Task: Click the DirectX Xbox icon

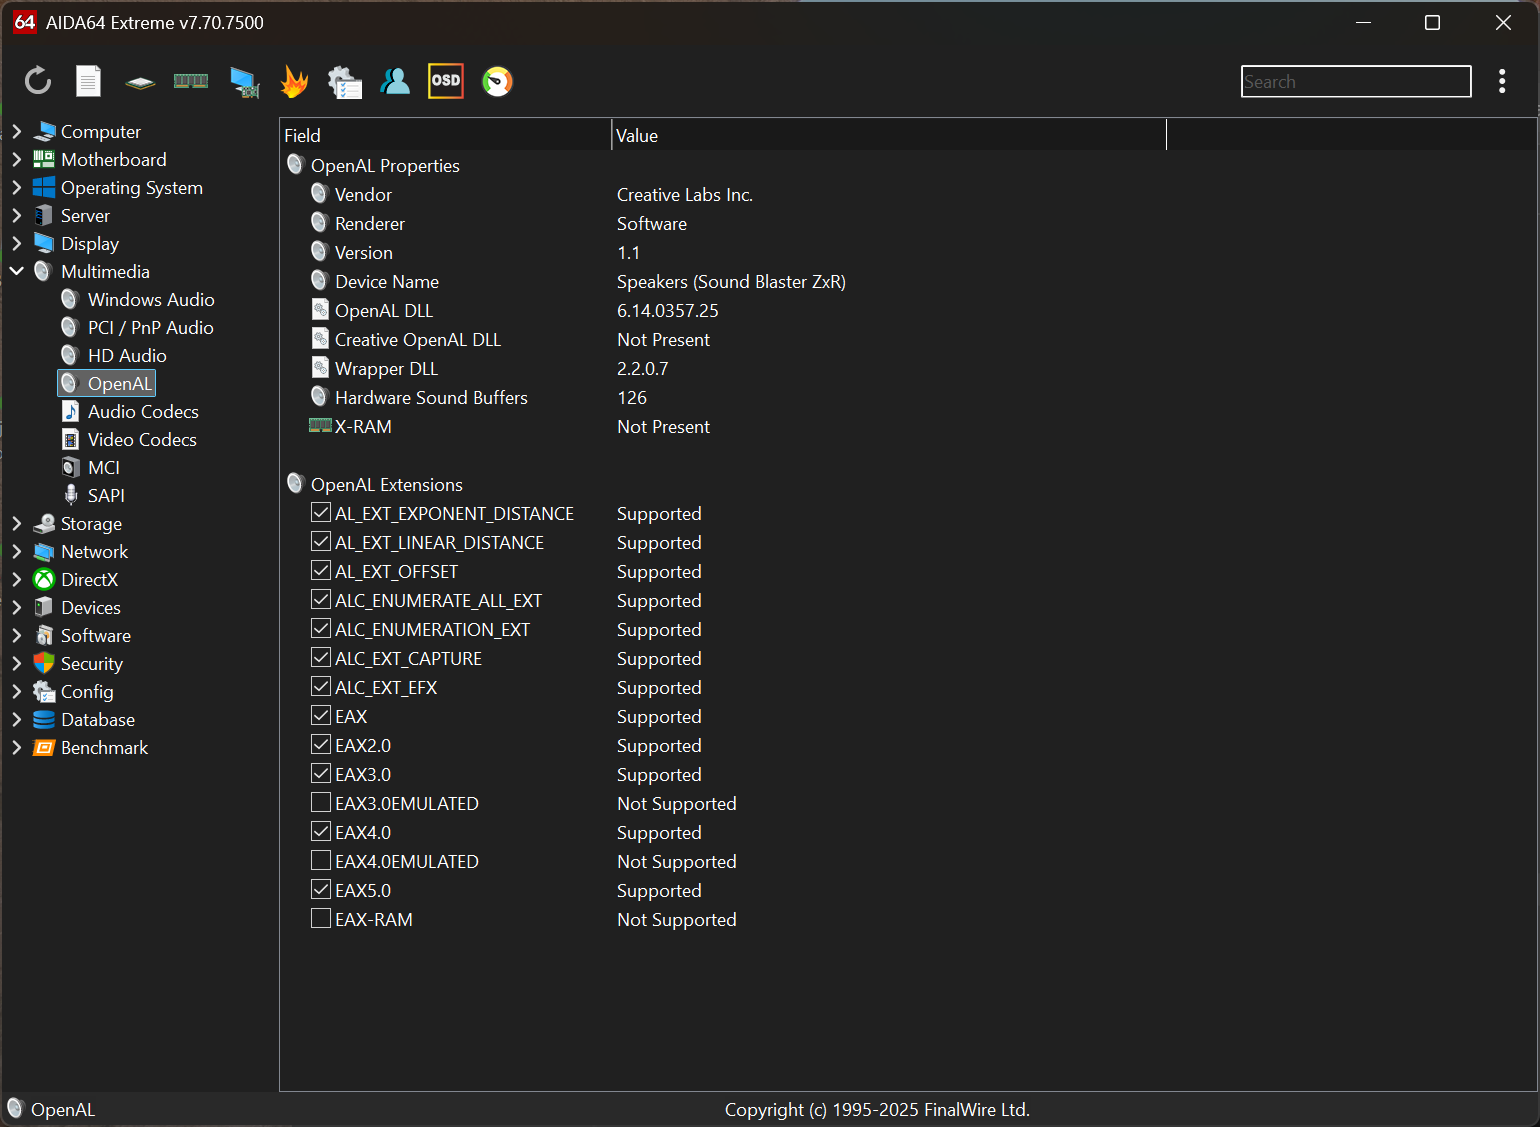Action: point(44,579)
